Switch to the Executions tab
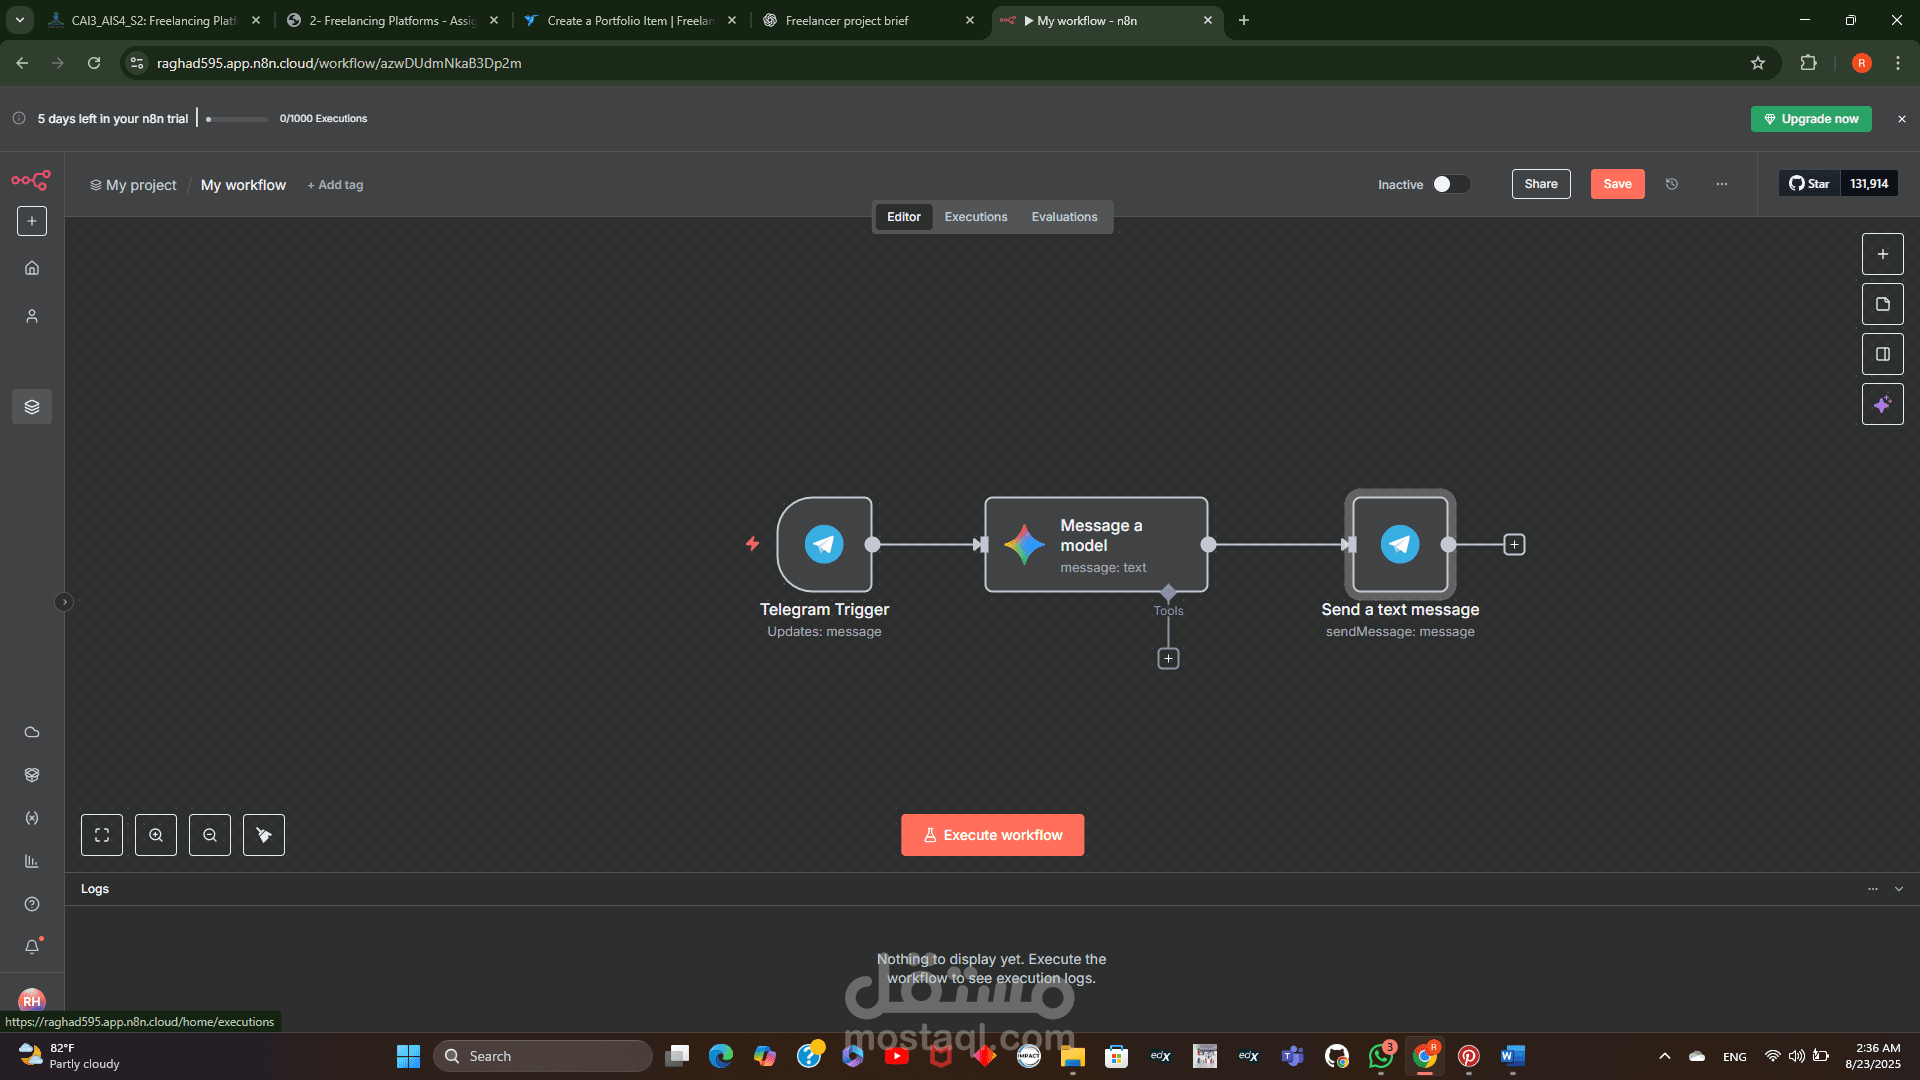This screenshot has height=1080, width=1920. coord(976,217)
